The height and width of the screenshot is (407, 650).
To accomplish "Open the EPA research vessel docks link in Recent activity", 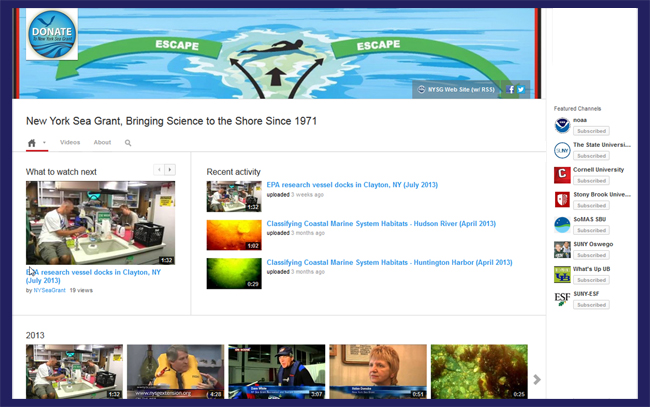I will point(352,185).
